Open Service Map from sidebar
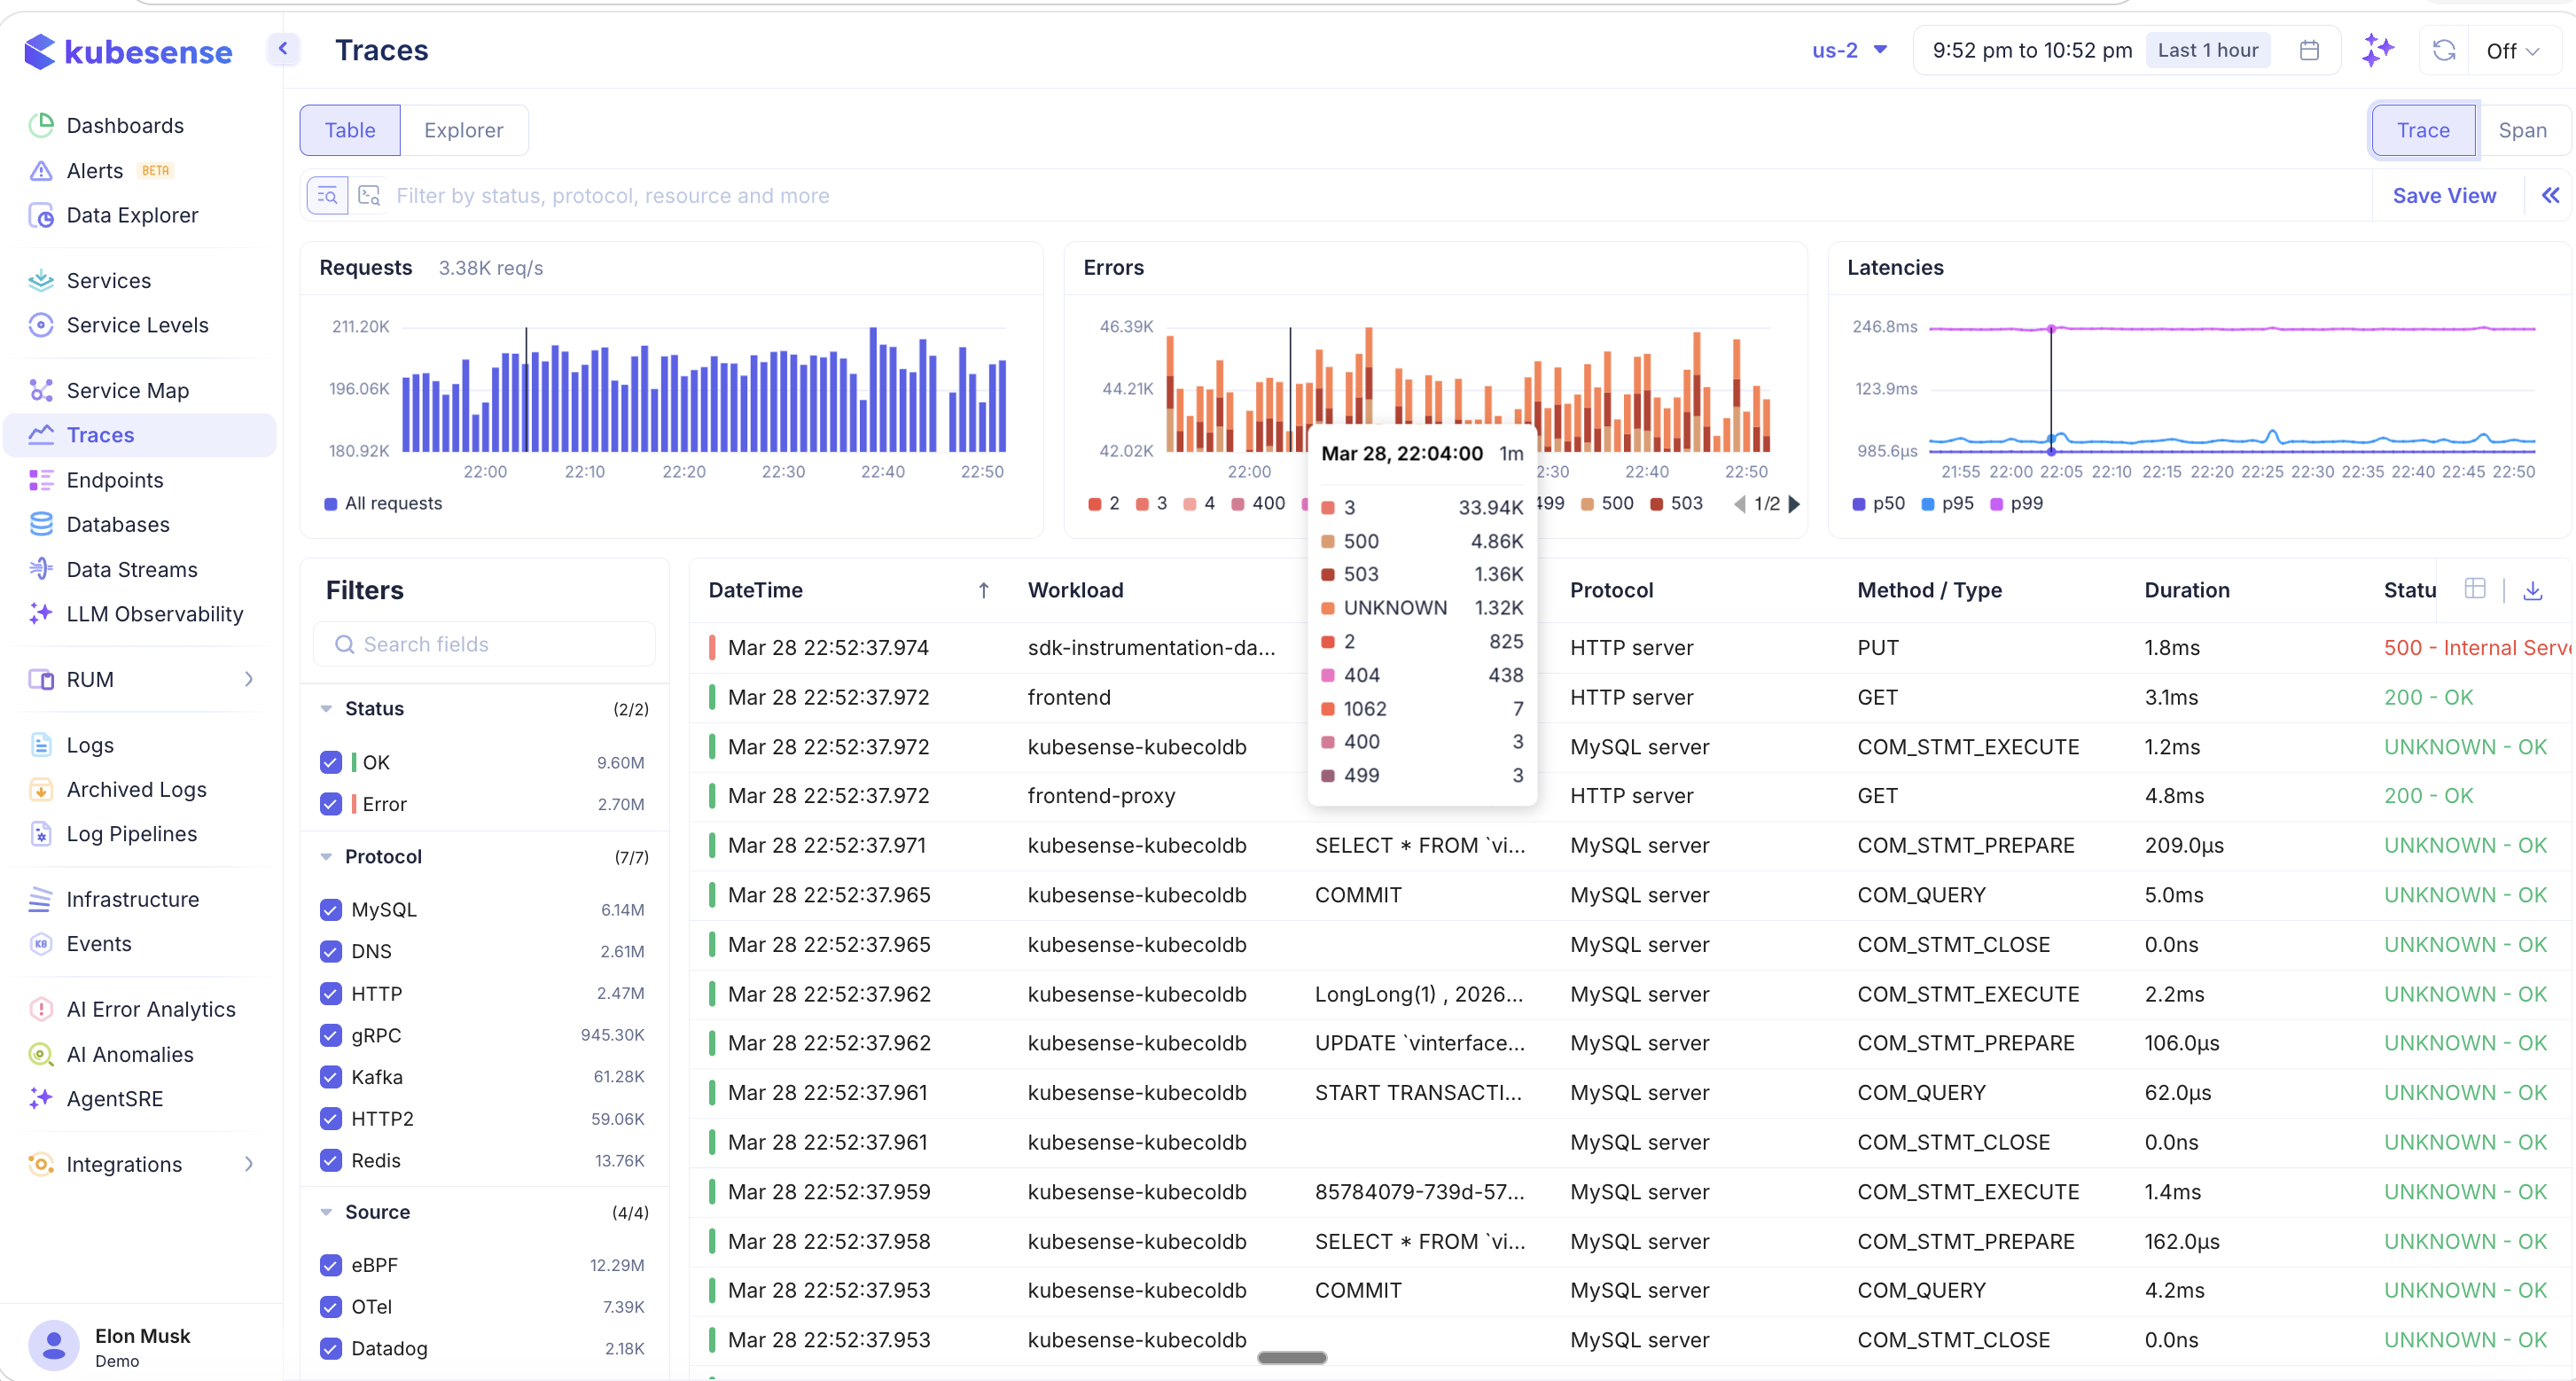This screenshot has width=2576, height=1381. (x=127, y=390)
